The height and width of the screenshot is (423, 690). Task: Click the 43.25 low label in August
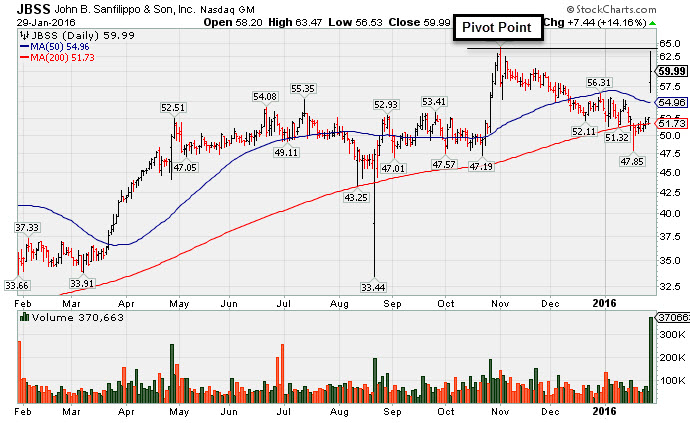pos(356,198)
